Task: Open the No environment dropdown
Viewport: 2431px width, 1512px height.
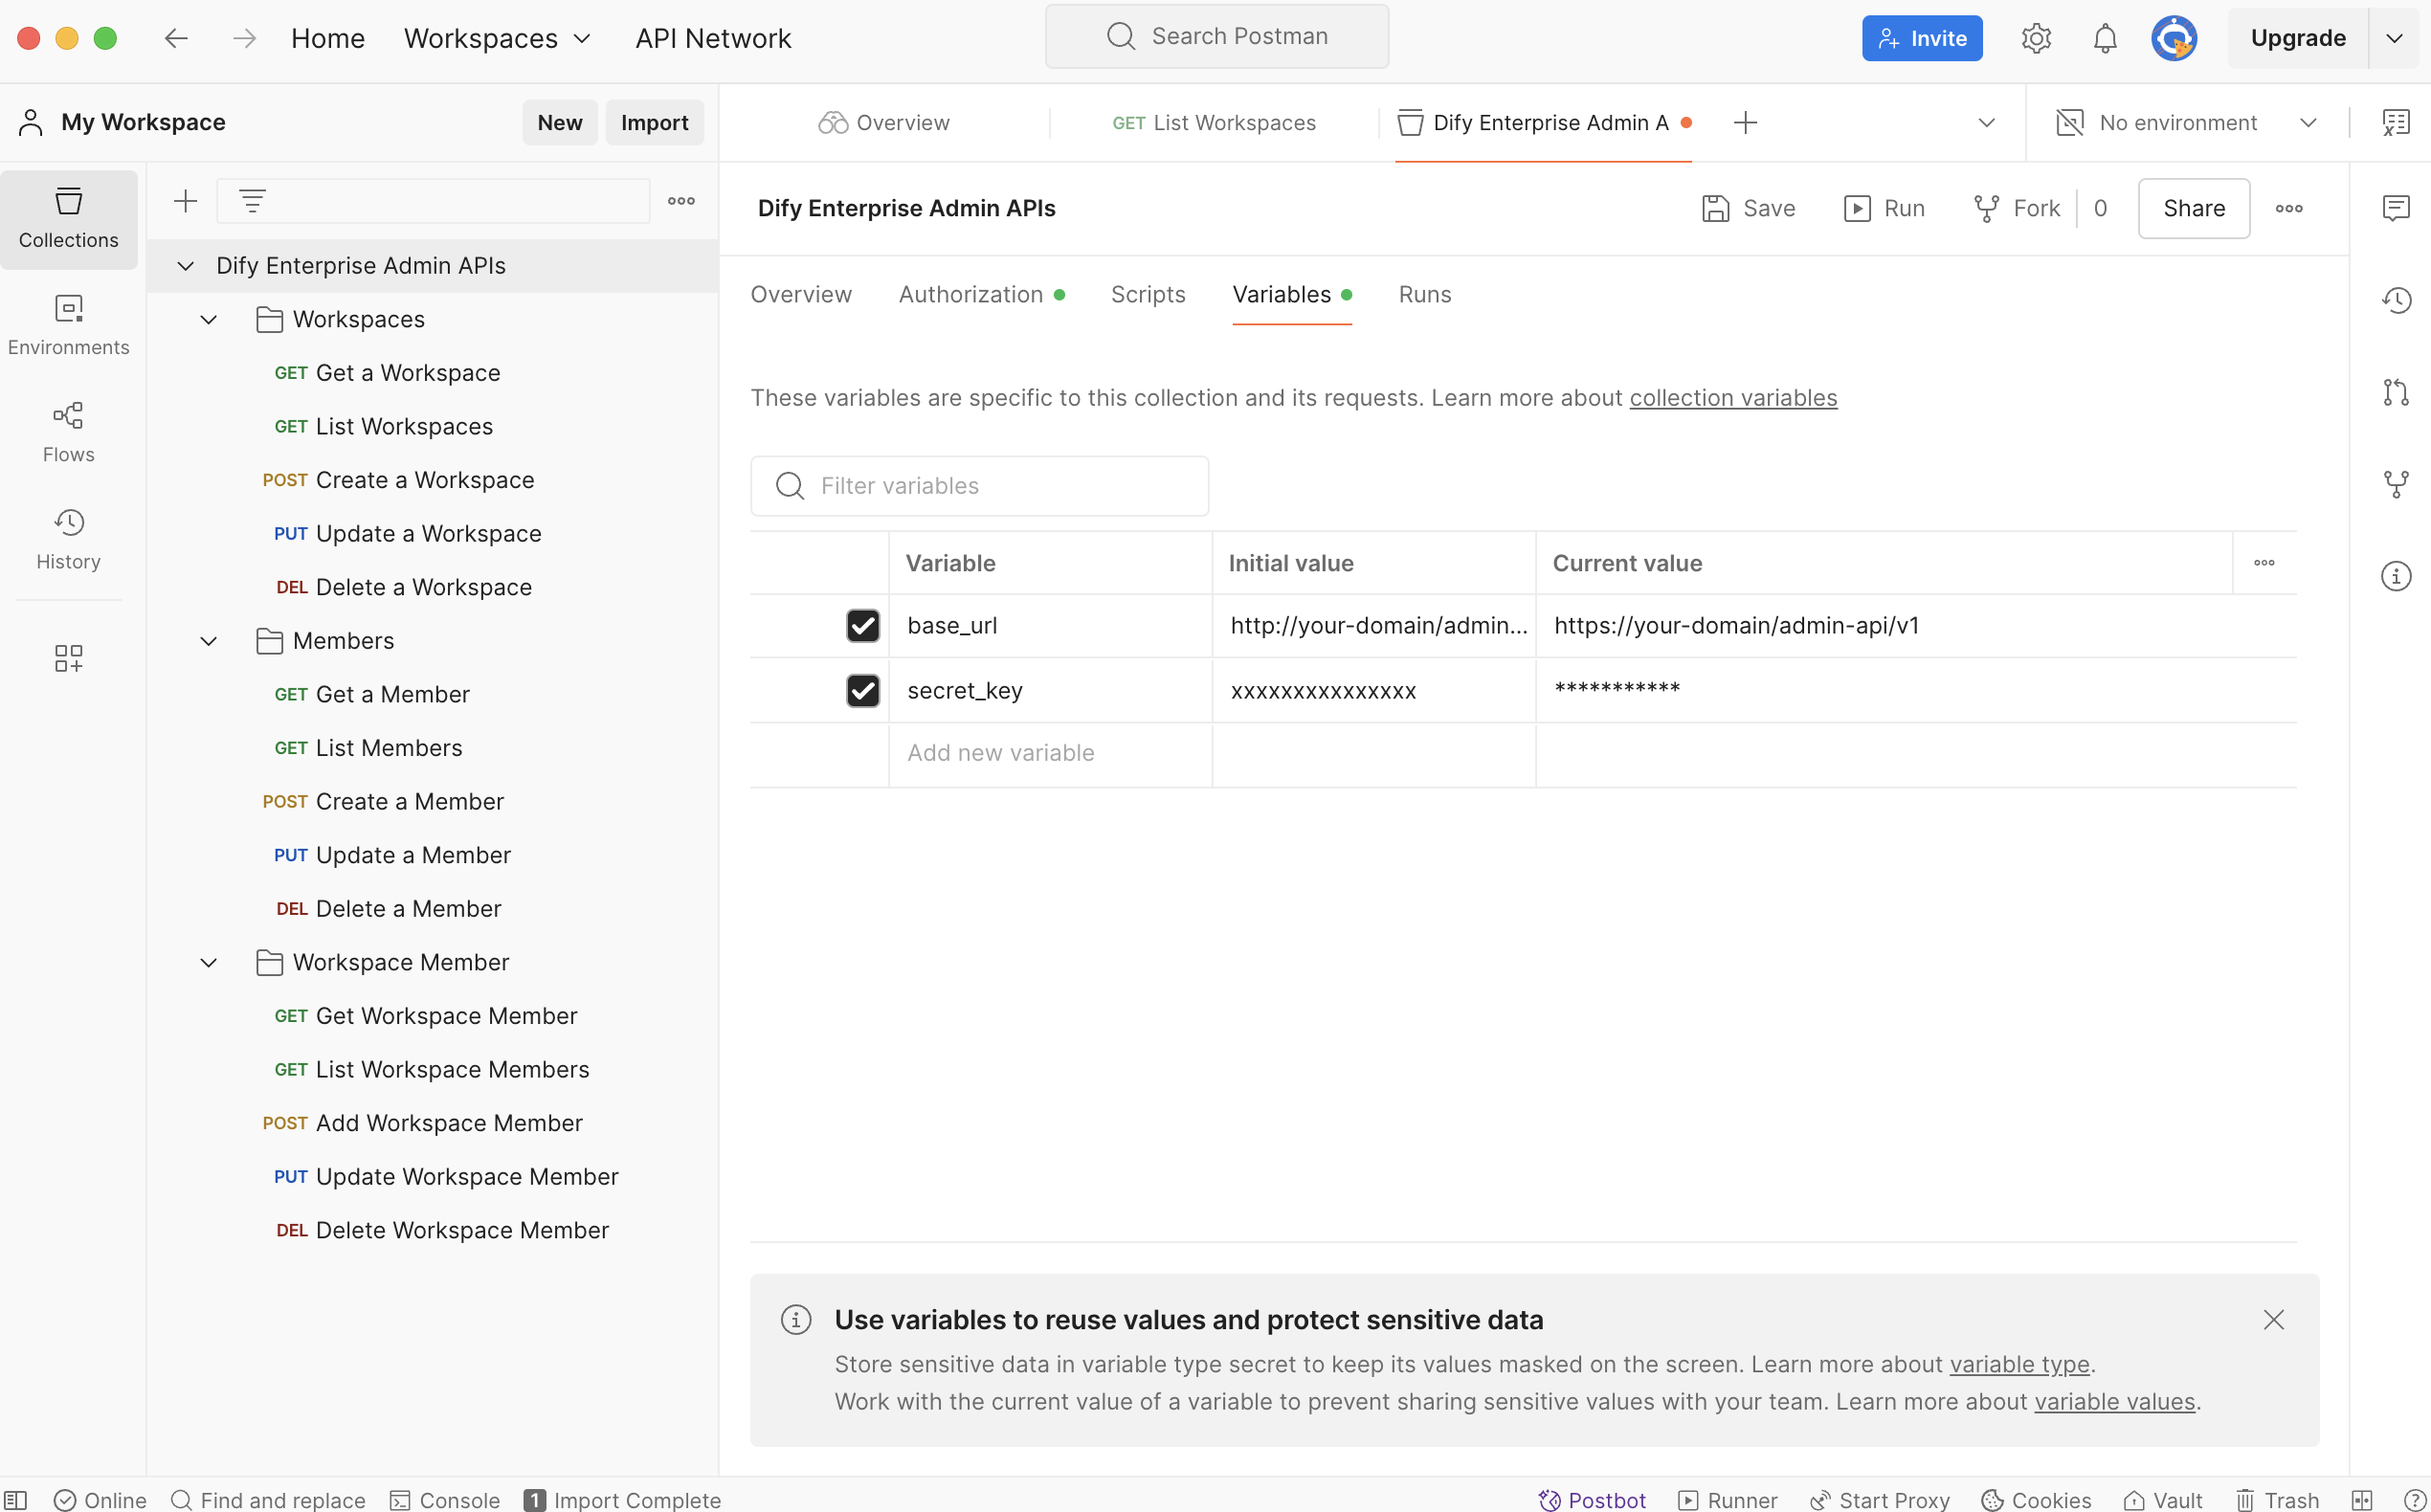Action: (x=2185, y=122)
